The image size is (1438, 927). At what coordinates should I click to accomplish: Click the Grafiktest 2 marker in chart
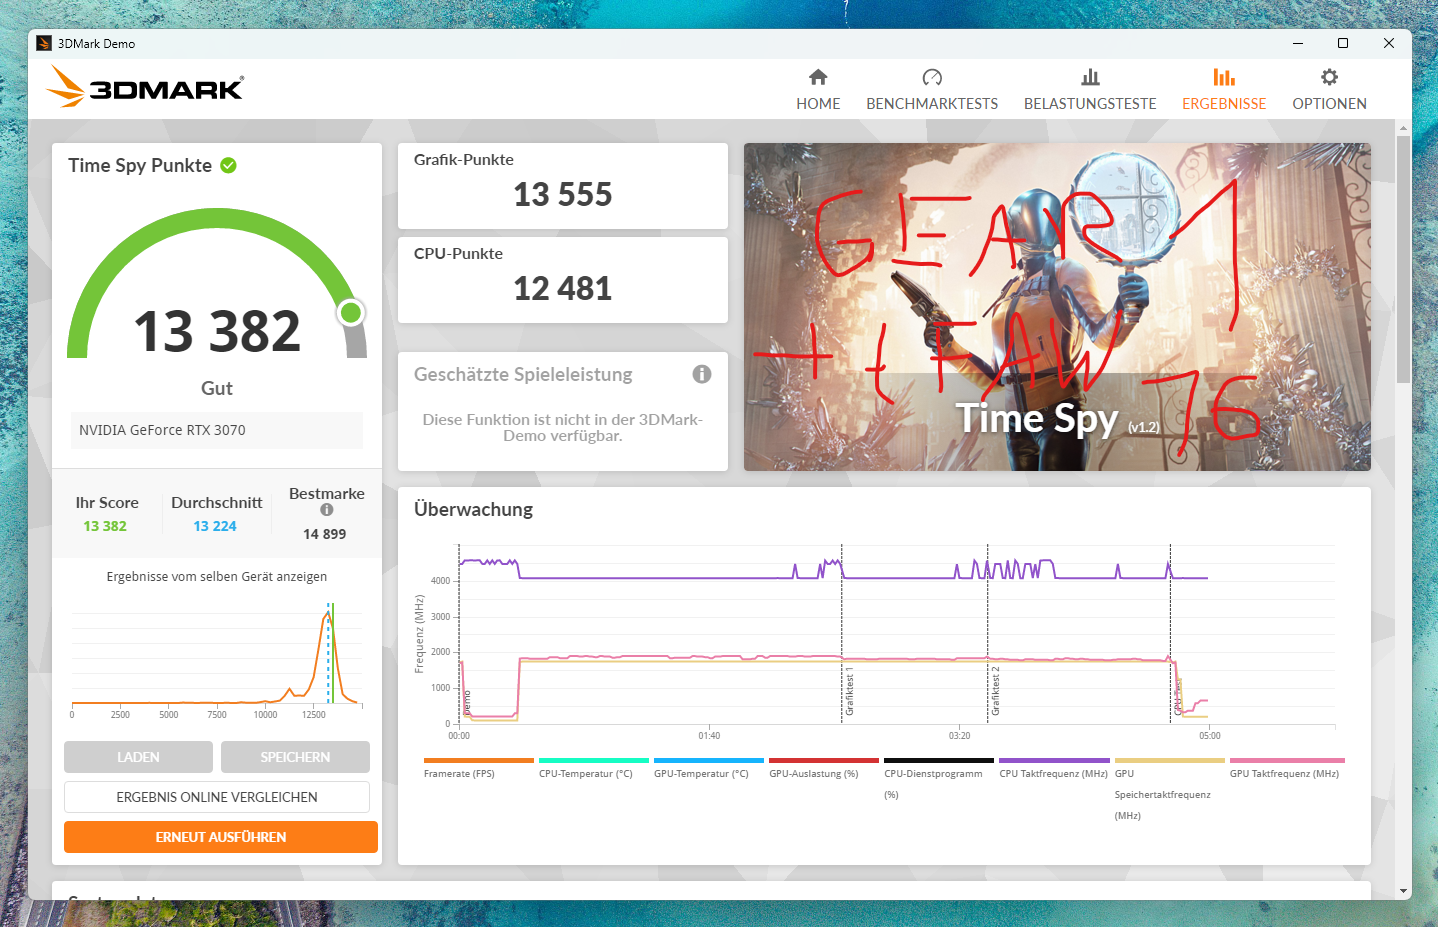point(995,692)
